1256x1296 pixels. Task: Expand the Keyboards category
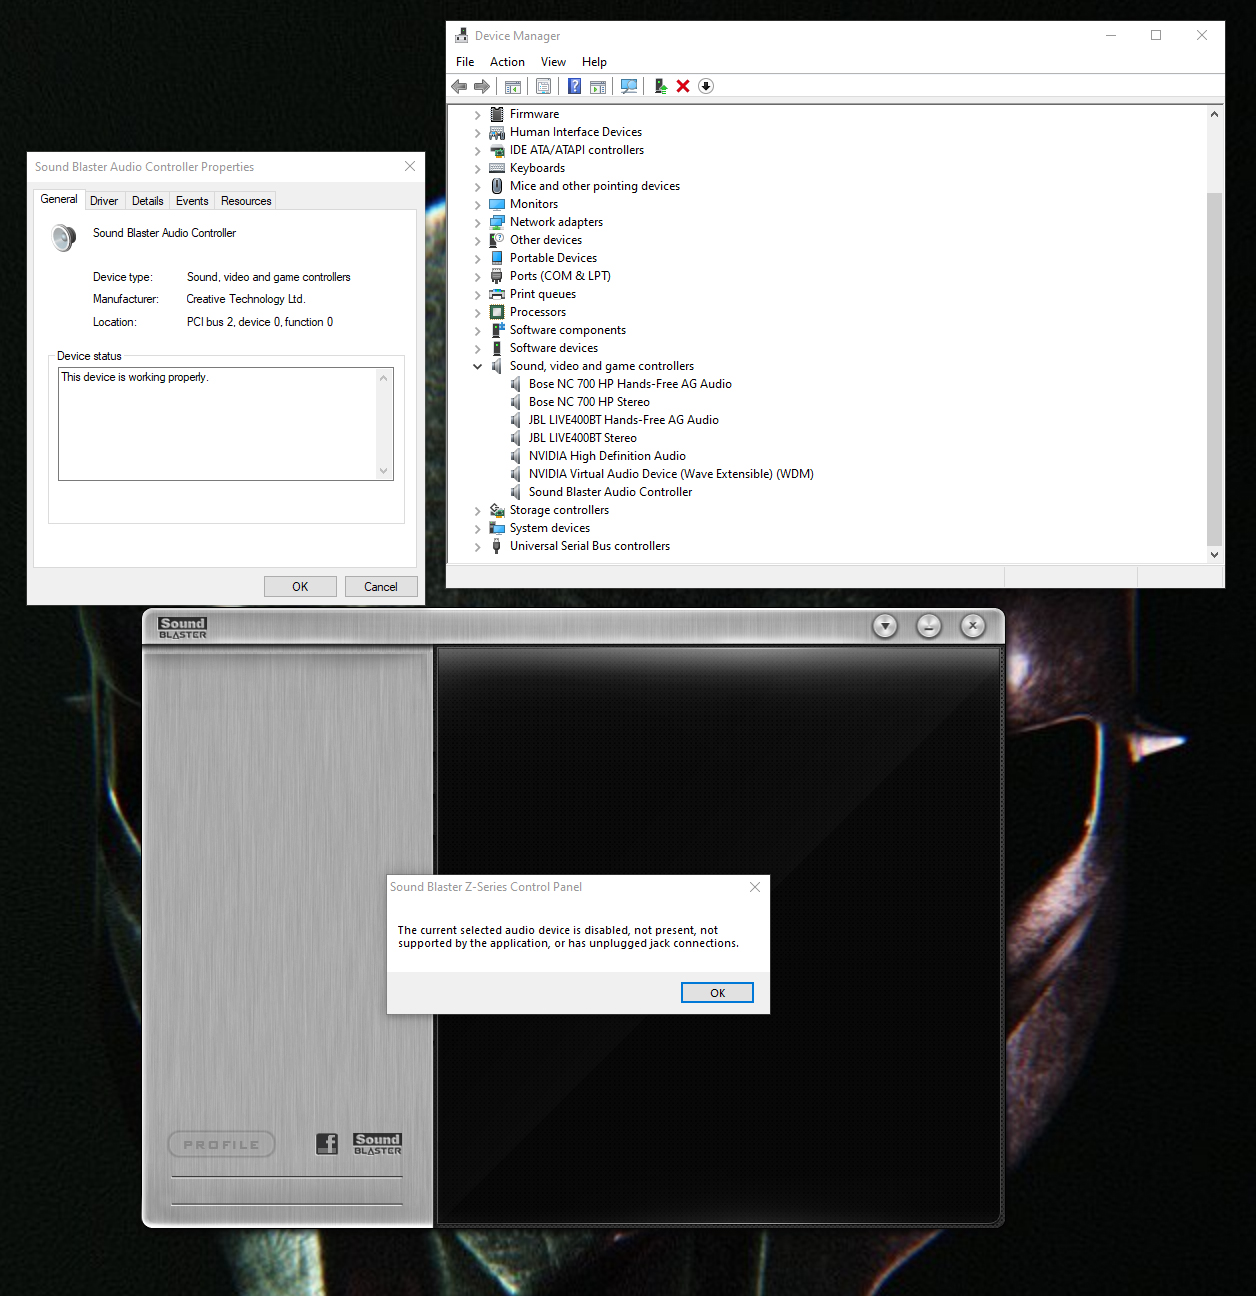[478, 169]
